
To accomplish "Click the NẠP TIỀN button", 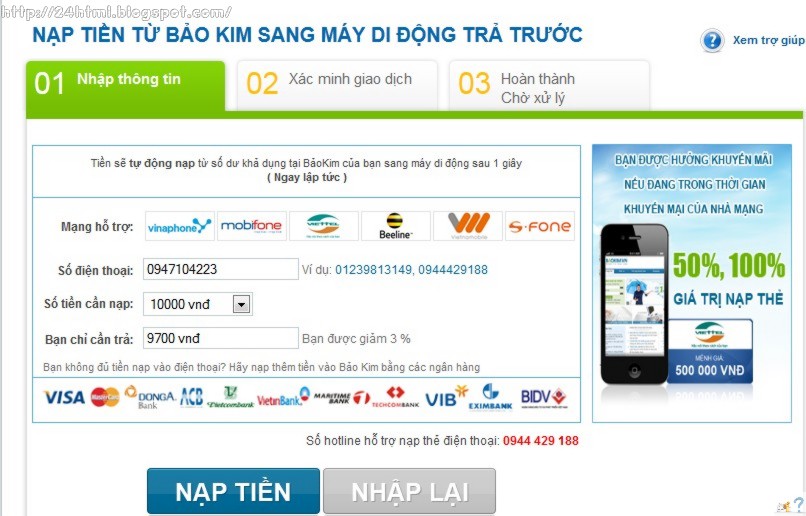I will (x=233, y=491).
